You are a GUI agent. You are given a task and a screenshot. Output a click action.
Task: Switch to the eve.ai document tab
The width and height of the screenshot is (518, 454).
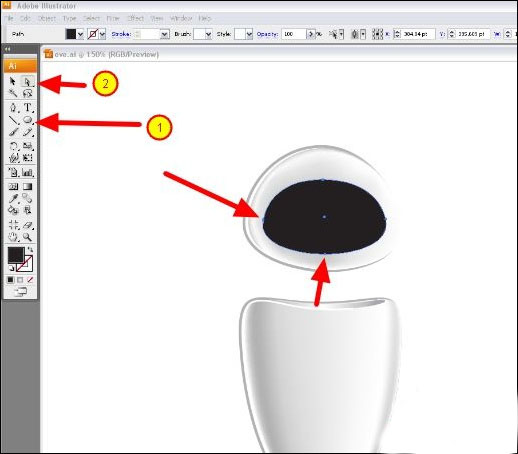(x=102, y=54)
